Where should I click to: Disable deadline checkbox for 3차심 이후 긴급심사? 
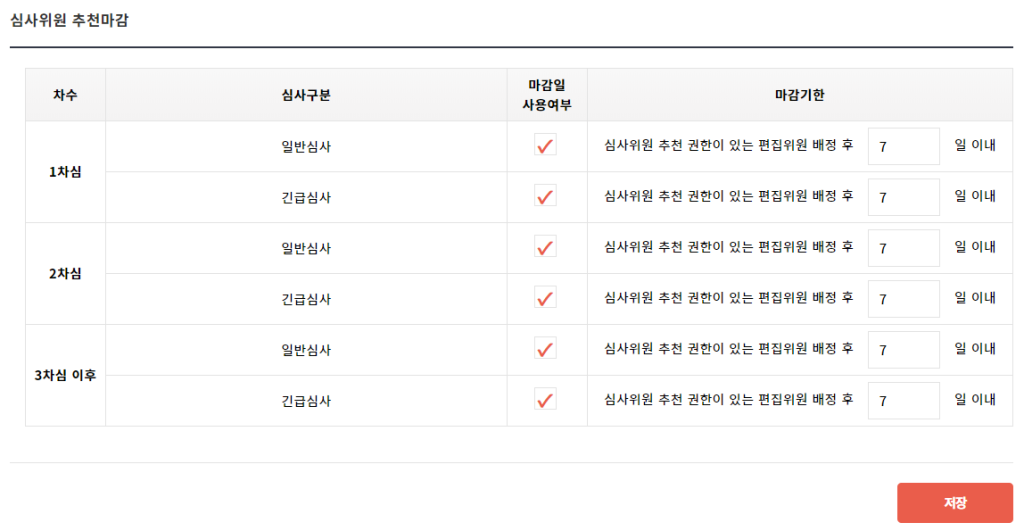[x=545, y=400]
